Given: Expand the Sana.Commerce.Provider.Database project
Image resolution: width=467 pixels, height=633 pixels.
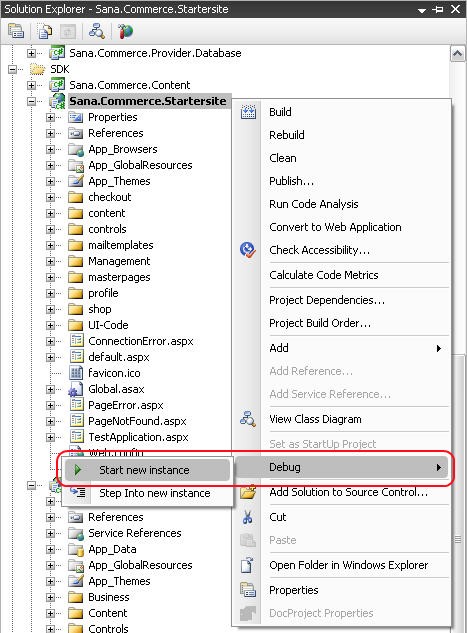Looking at the screenshot, I should coord(31,53).
